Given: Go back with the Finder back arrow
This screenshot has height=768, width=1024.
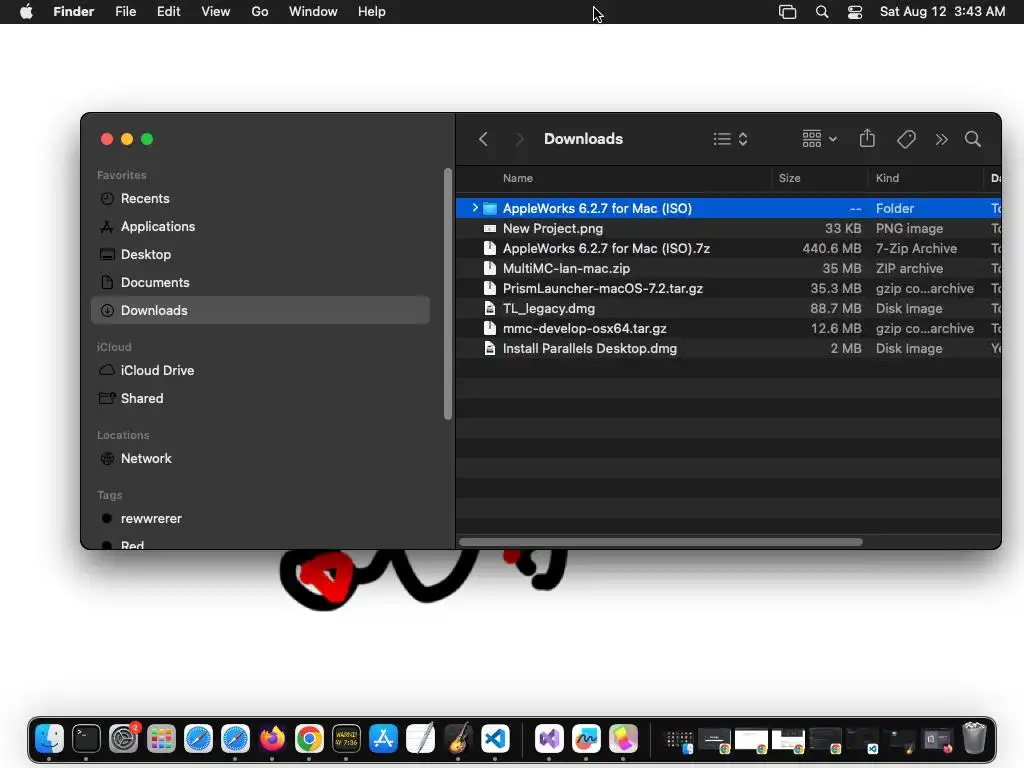Looking at the screenshot, I should [x=483, y=139].
